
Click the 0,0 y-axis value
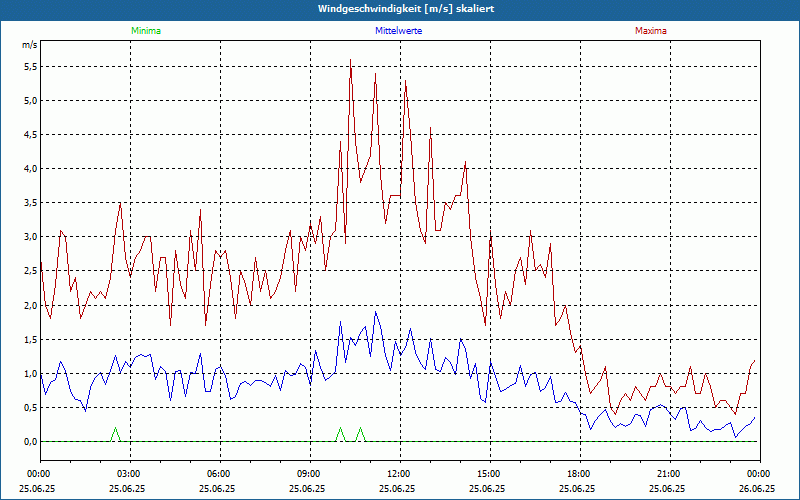coord(31,441)
